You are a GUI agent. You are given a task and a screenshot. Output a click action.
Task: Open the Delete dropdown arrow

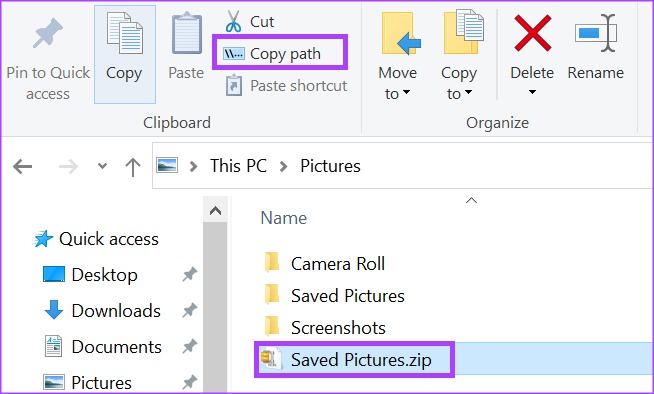tap(532, 92)
